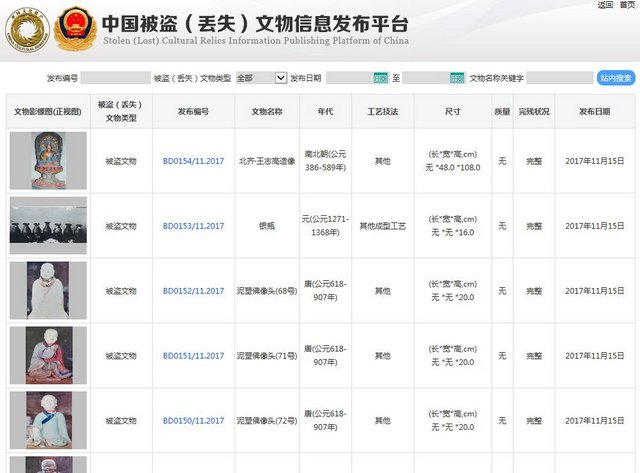Expand the 被盗（丢失）文物类型 dropdown showing 全部
640x473 pixels.
262,78
